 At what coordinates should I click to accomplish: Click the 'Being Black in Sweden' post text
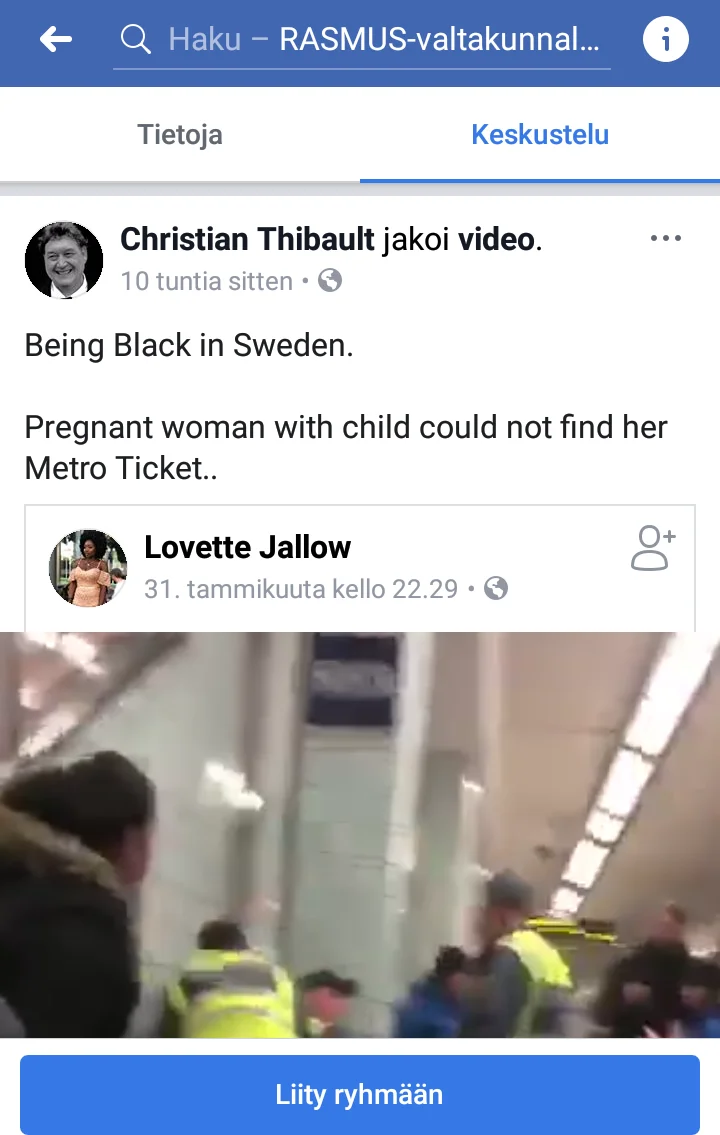click(189, 345)
